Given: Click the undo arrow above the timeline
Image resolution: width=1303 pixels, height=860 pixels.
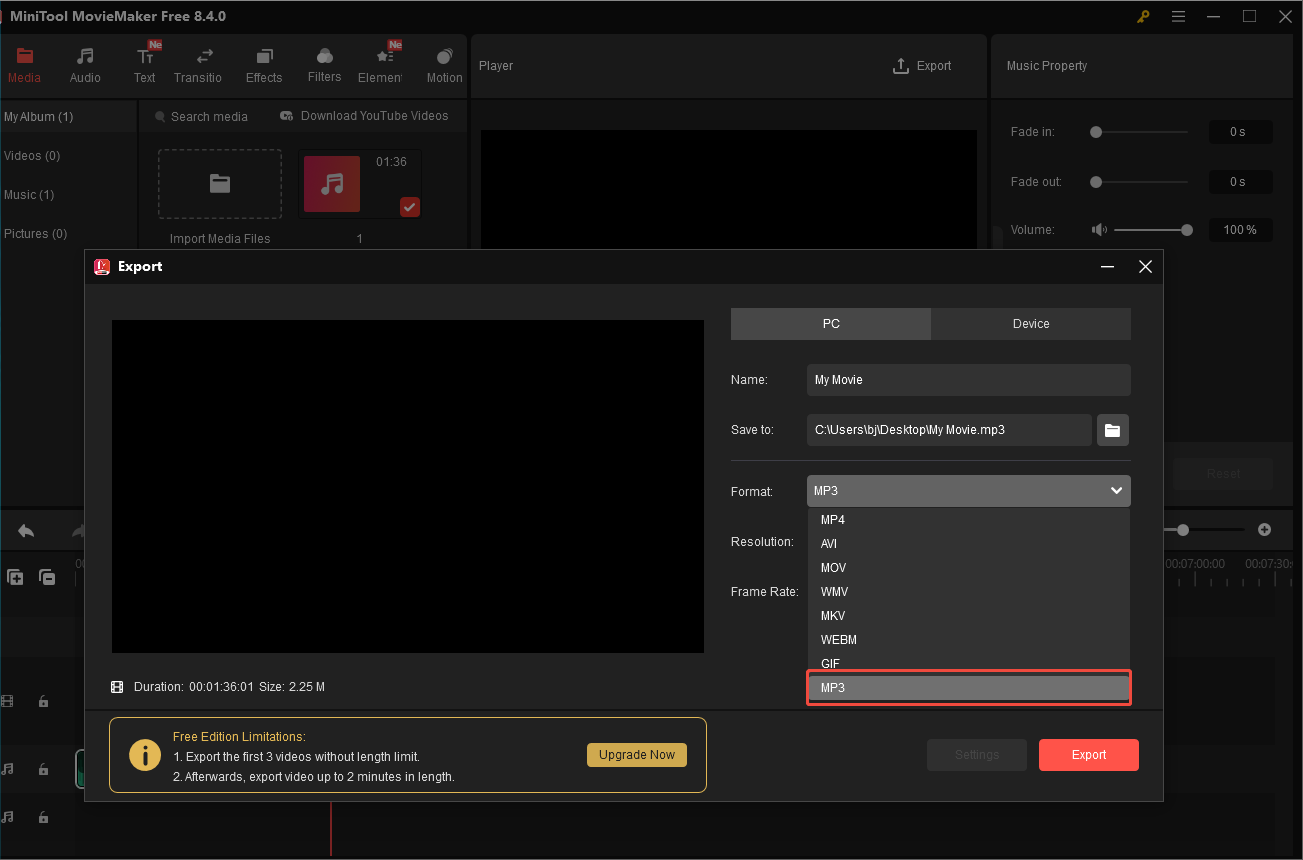Looking at the screenshot, I should (25, 530).
